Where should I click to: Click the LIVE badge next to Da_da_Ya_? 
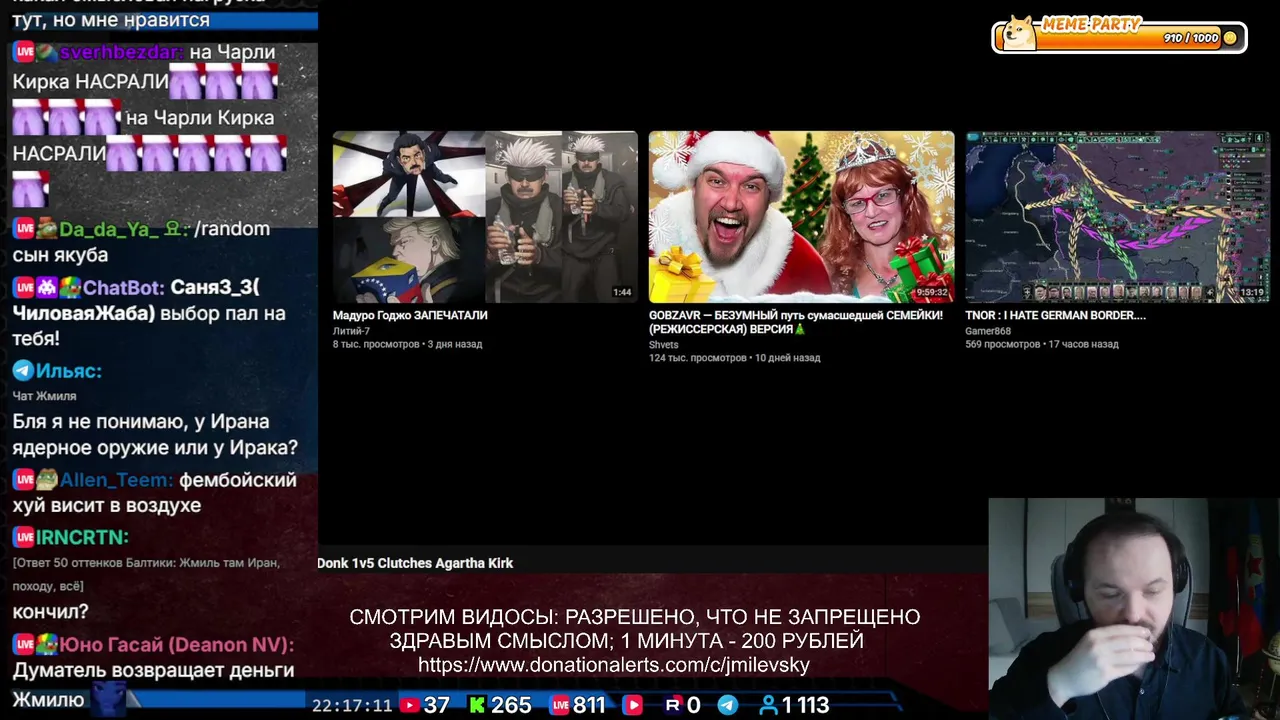24,229
